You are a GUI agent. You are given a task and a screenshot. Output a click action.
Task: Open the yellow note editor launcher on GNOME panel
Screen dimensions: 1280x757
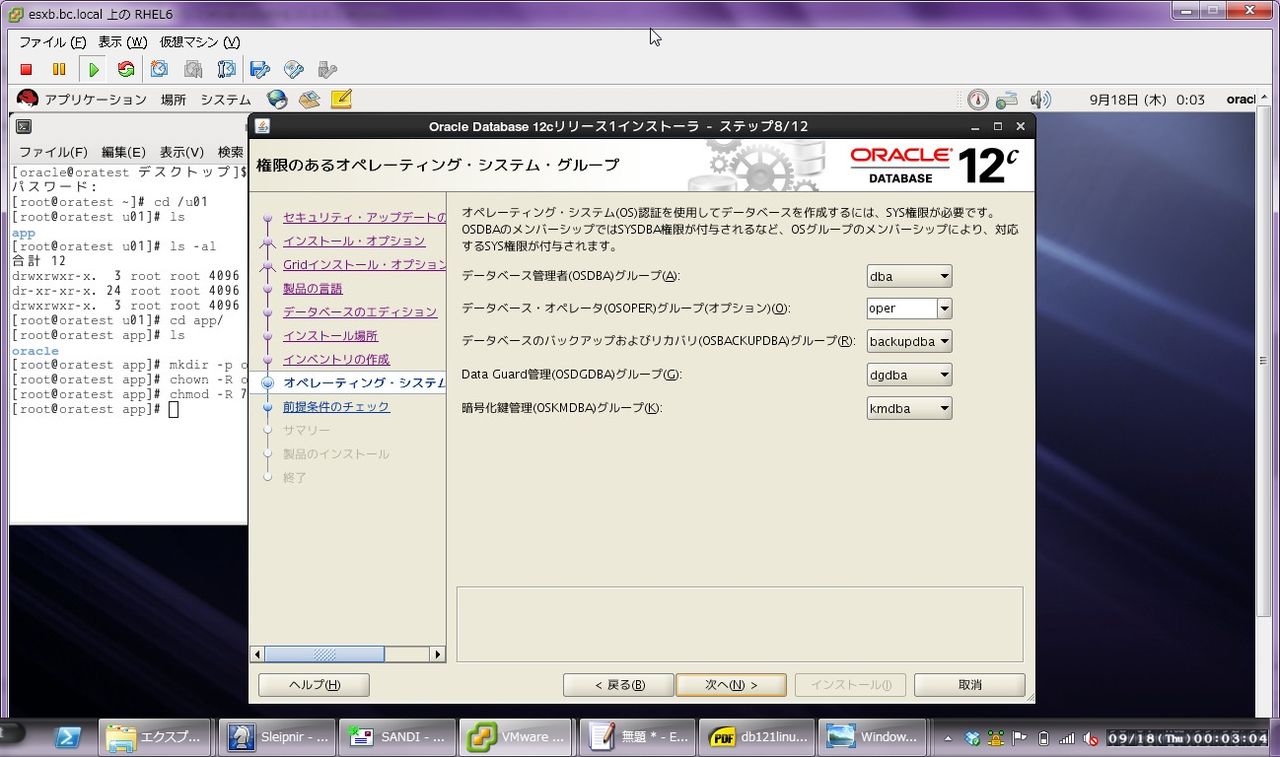pos(341,99)
